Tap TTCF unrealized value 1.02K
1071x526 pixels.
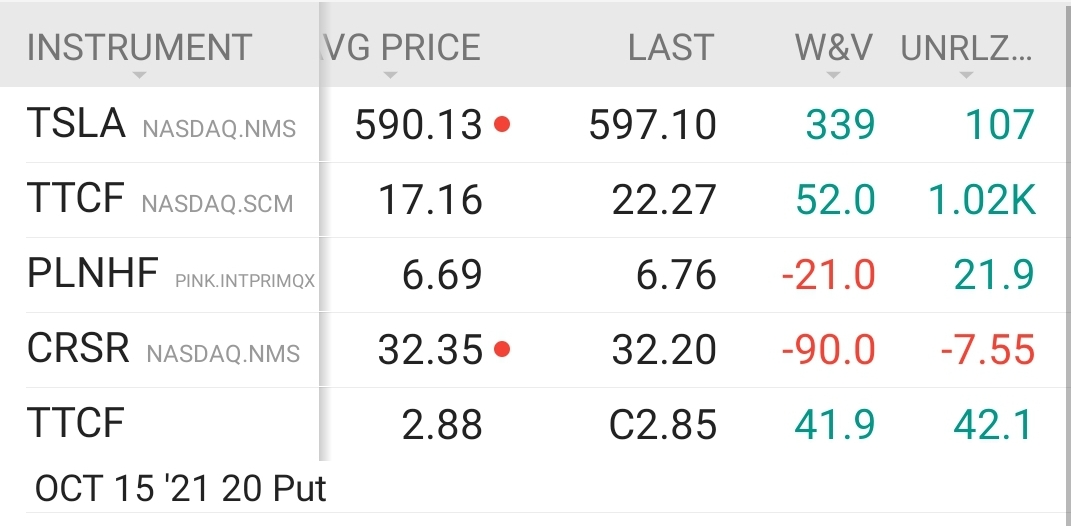click(x=980, y=200)
